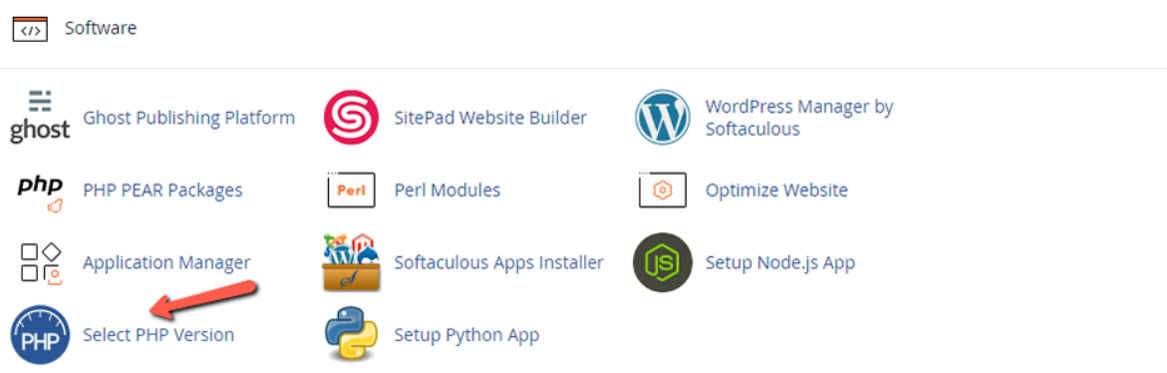Go to Setup Python App link
1167x373 pixels.
tap(467, 336)
